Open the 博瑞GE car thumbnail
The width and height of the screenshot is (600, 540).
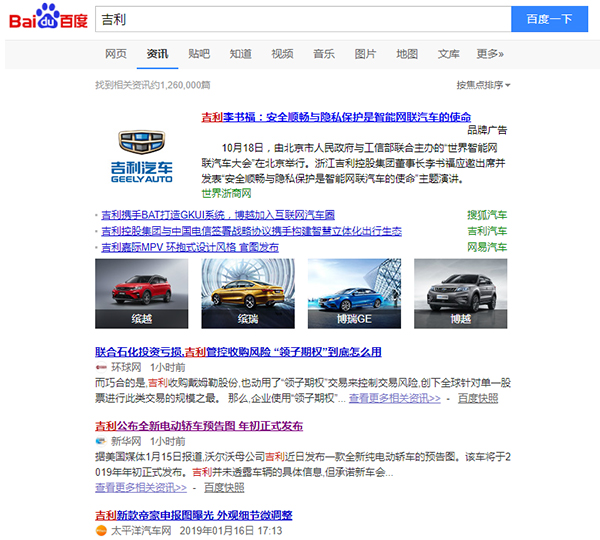353,293
